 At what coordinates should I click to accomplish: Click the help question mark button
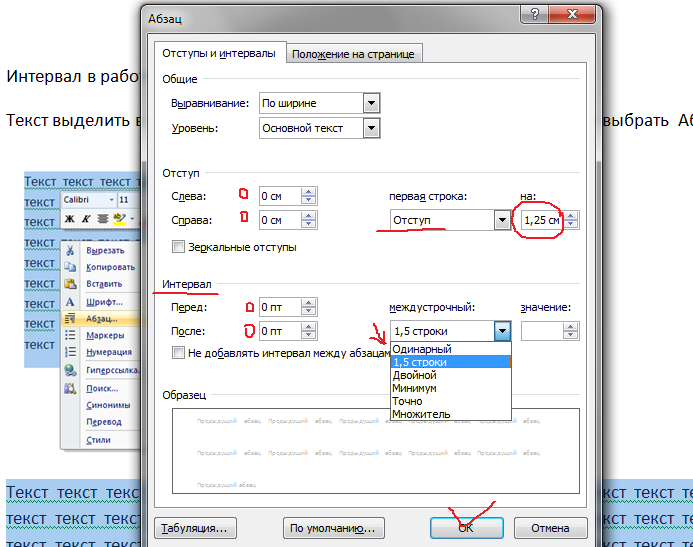[534, 14]
